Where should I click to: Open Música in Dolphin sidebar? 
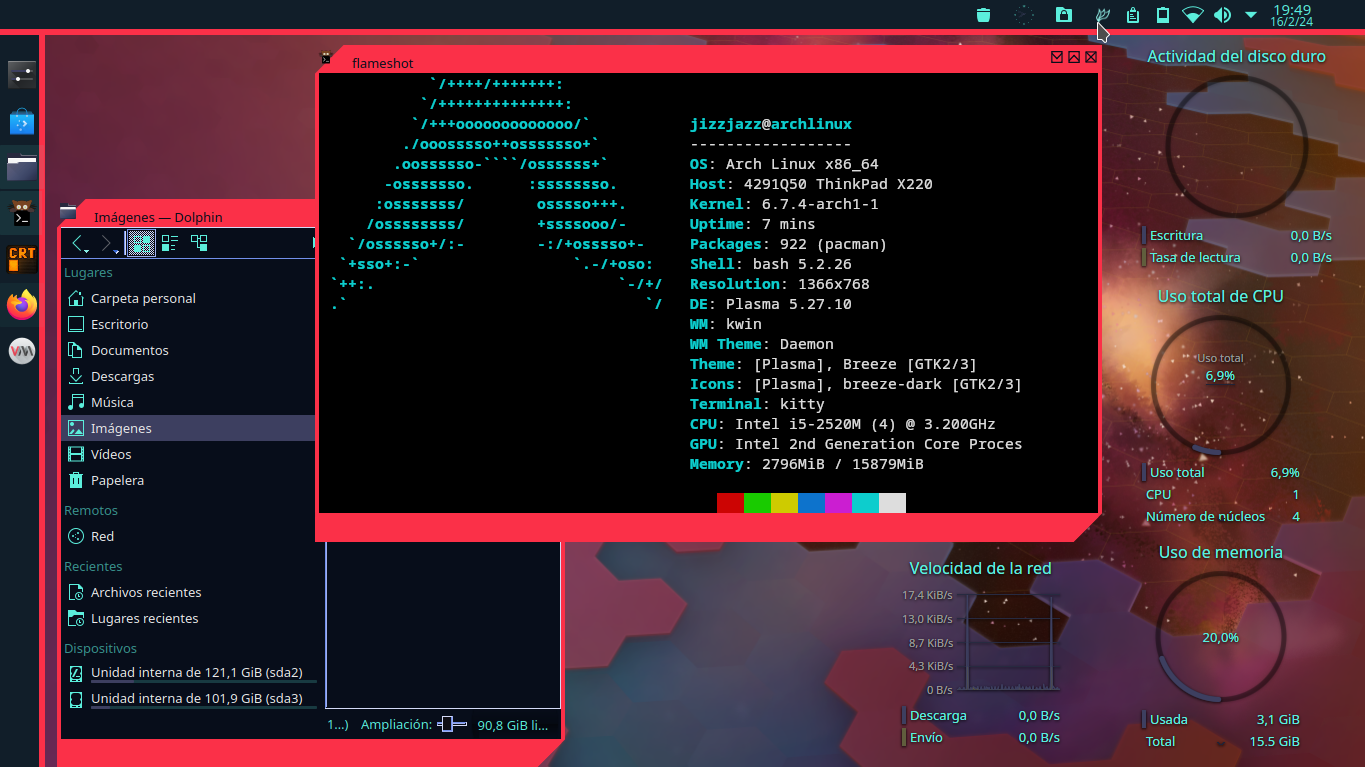coord(188,402)
